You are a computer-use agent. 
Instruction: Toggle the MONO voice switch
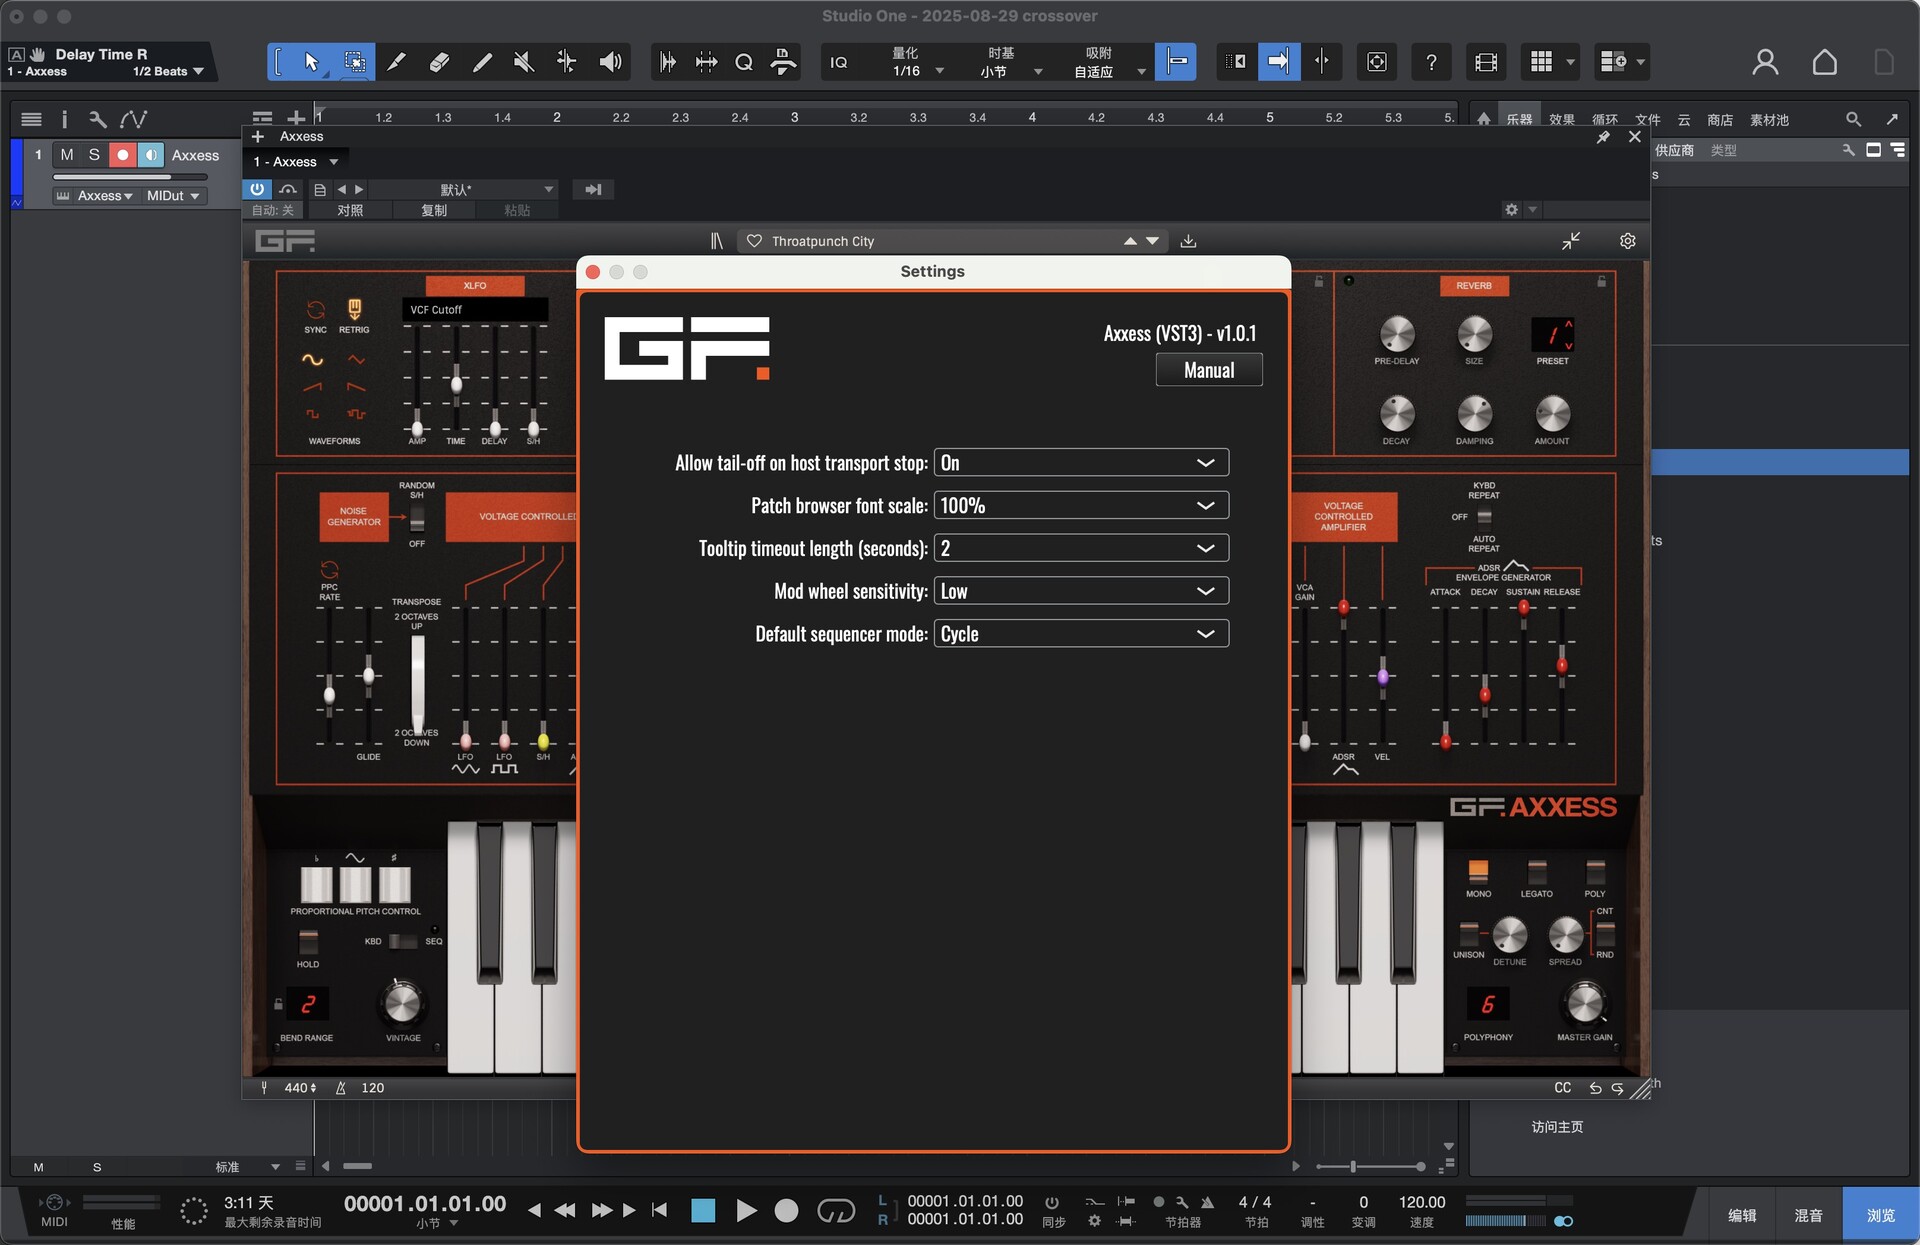point(1478,871)
